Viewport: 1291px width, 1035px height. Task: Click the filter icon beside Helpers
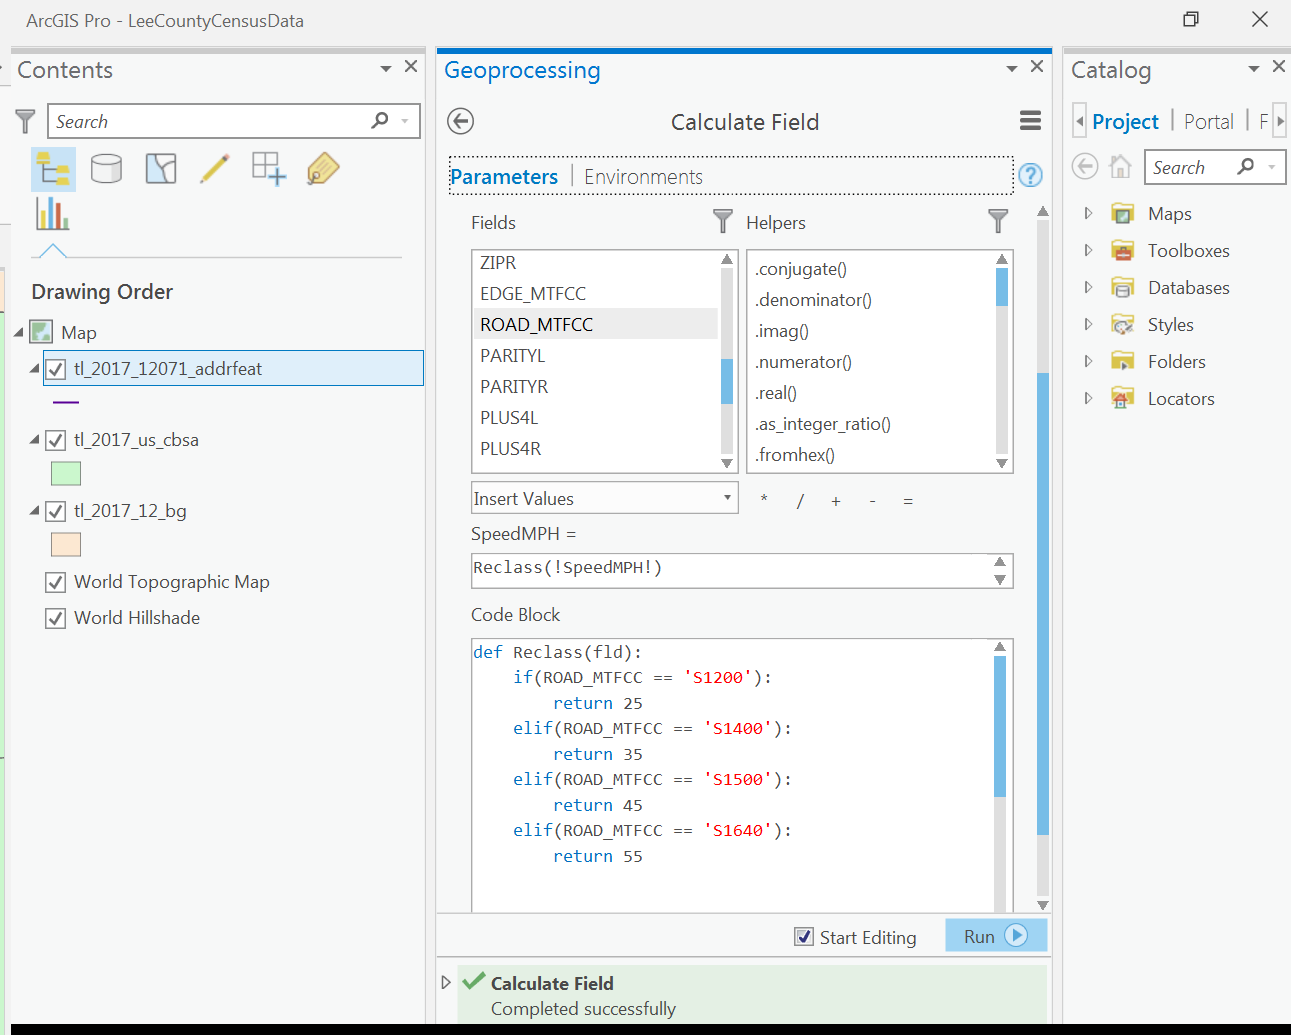click(998, 221)
